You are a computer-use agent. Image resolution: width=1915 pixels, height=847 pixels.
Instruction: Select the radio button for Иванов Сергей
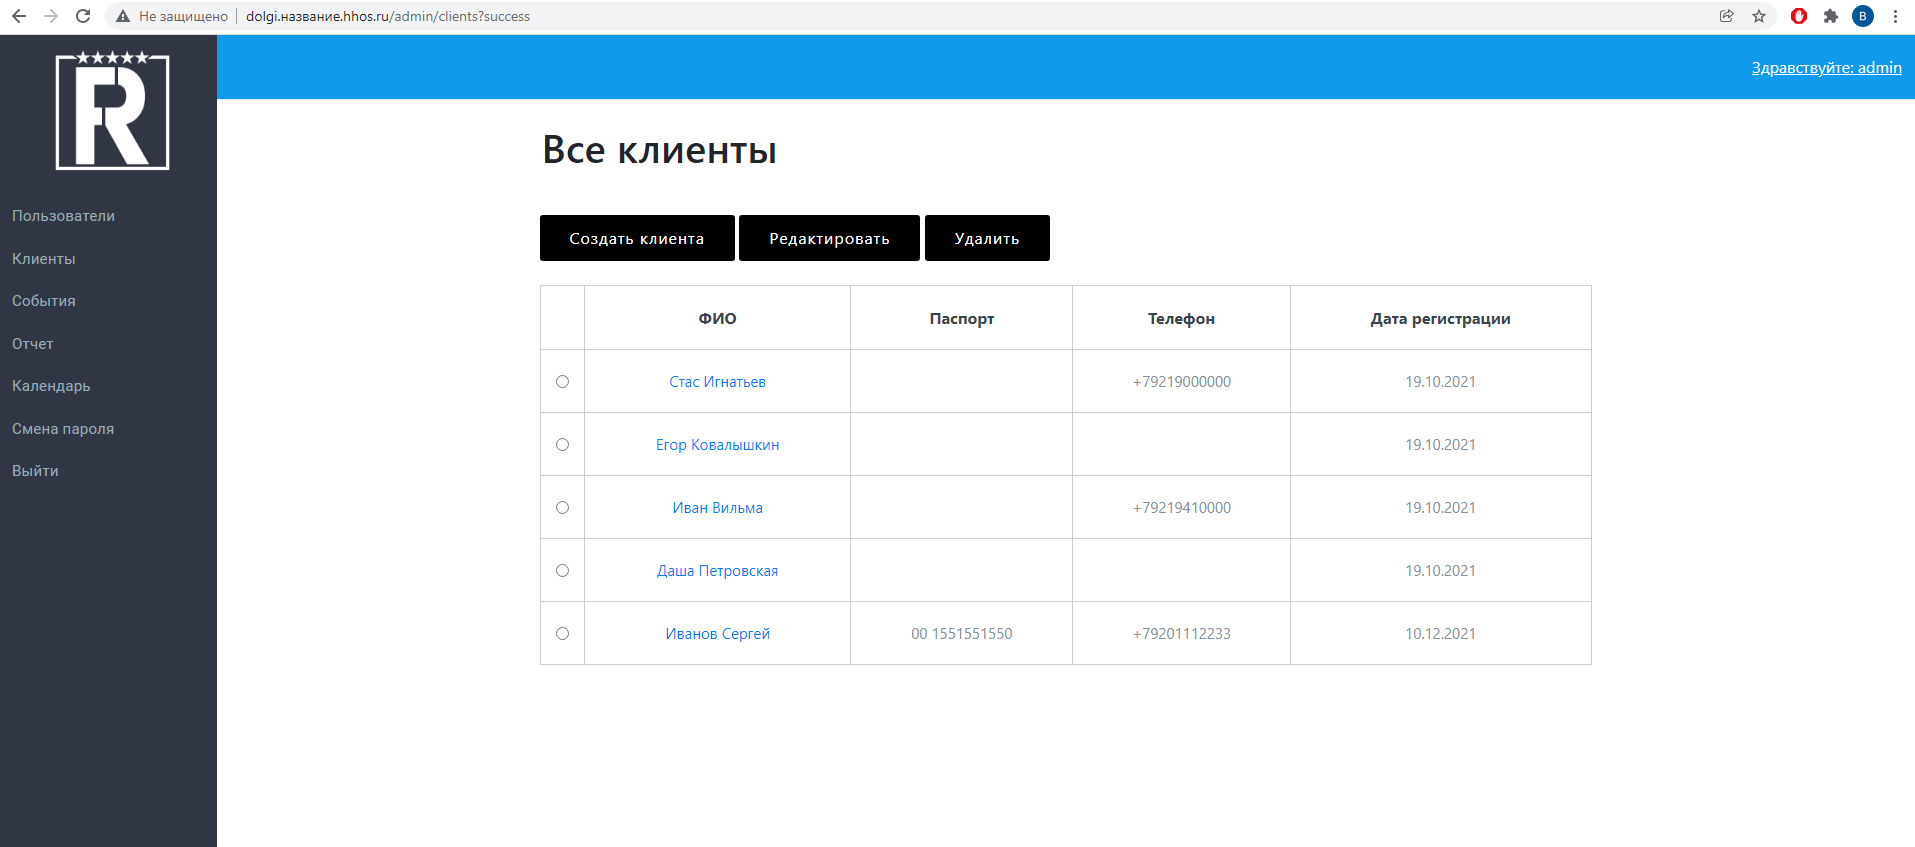pos(562,633)
